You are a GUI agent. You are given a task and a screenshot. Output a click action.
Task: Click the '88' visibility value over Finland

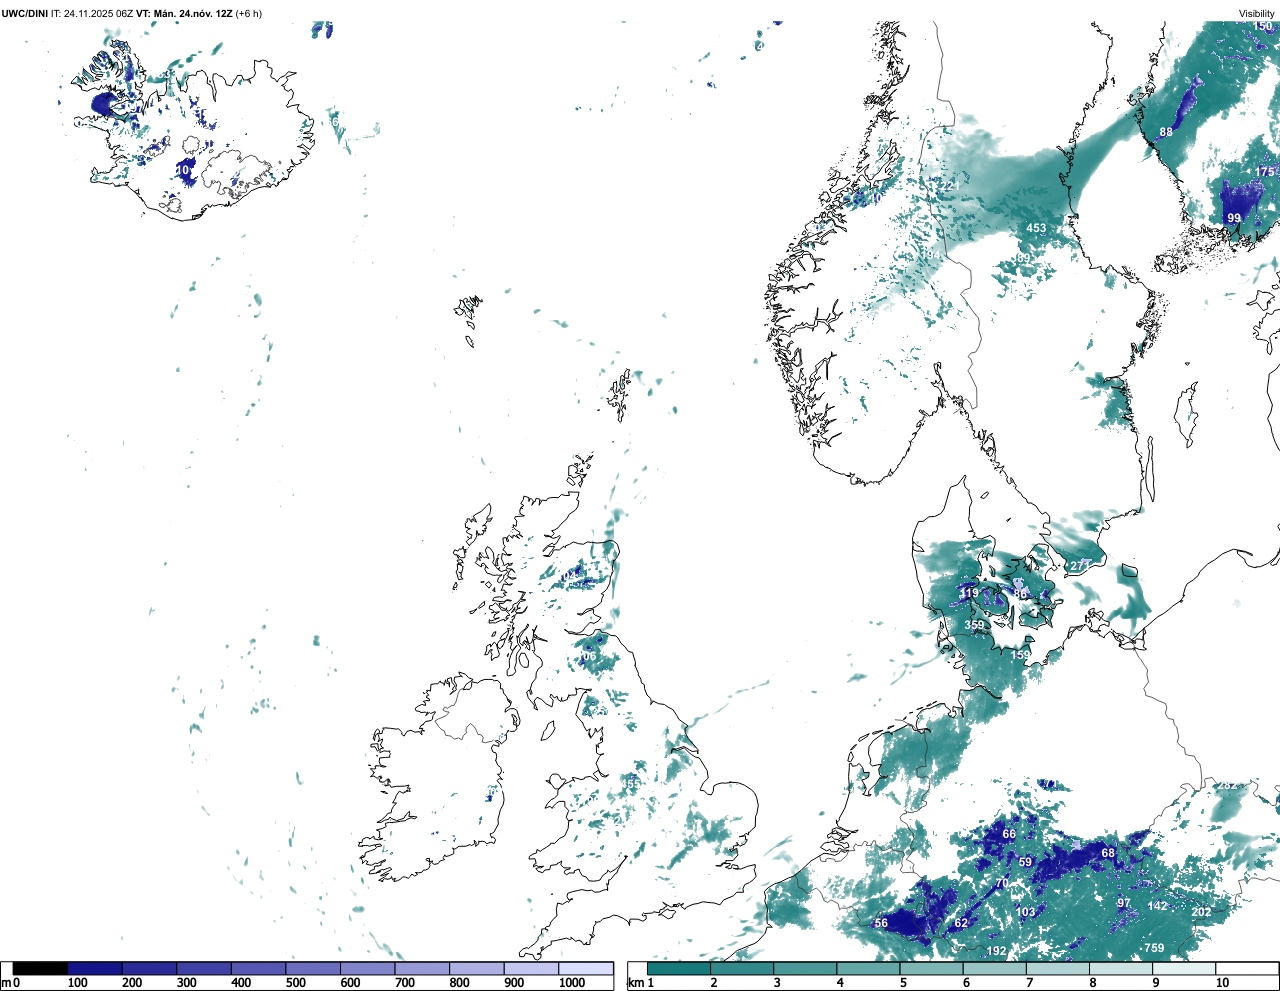click(x=1166, y=132)
